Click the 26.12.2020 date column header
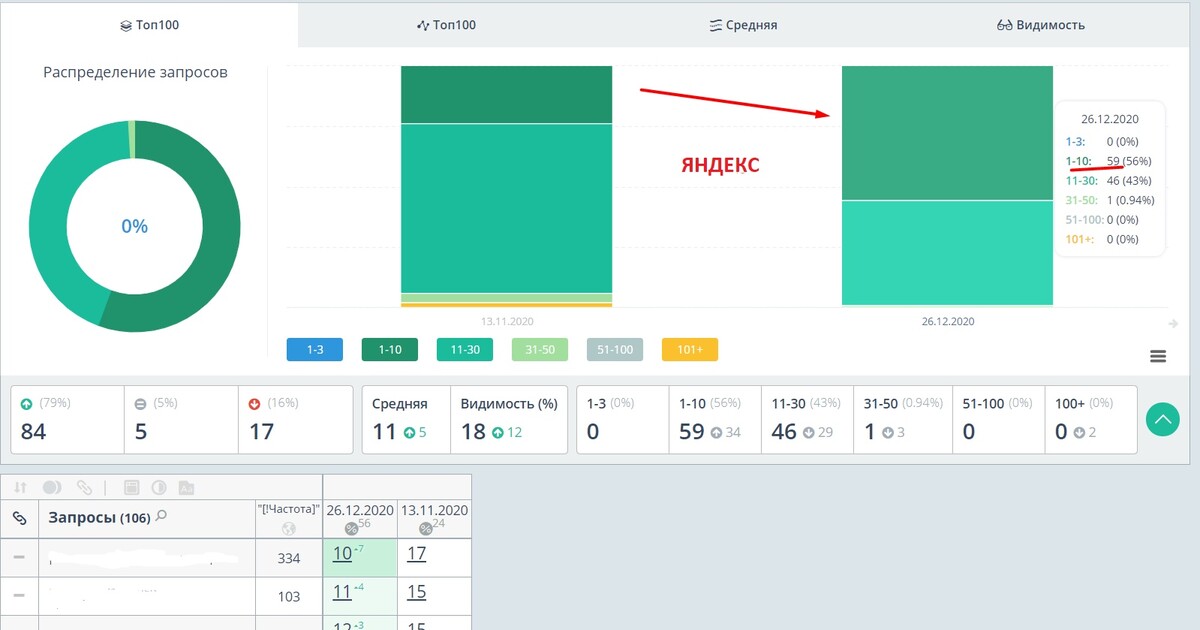Screen dimensions: 1200x630 [x=360, y=510]
